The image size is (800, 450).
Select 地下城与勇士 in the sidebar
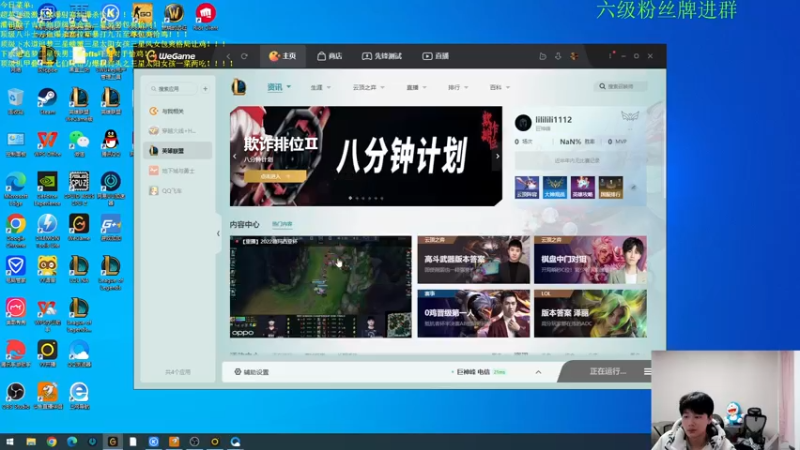point(178,170)
